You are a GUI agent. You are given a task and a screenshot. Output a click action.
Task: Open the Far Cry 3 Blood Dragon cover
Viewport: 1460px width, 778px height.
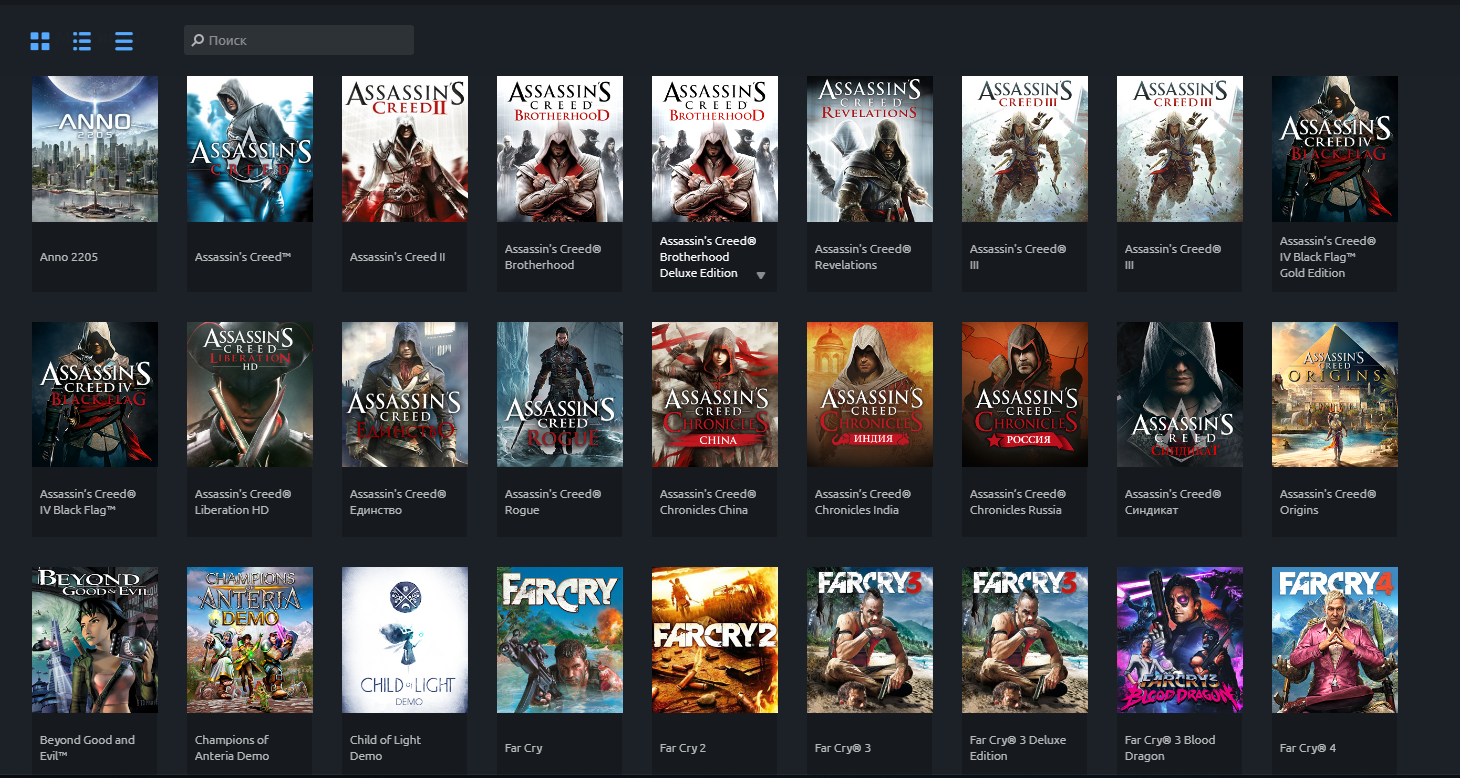click(1180, 640)
